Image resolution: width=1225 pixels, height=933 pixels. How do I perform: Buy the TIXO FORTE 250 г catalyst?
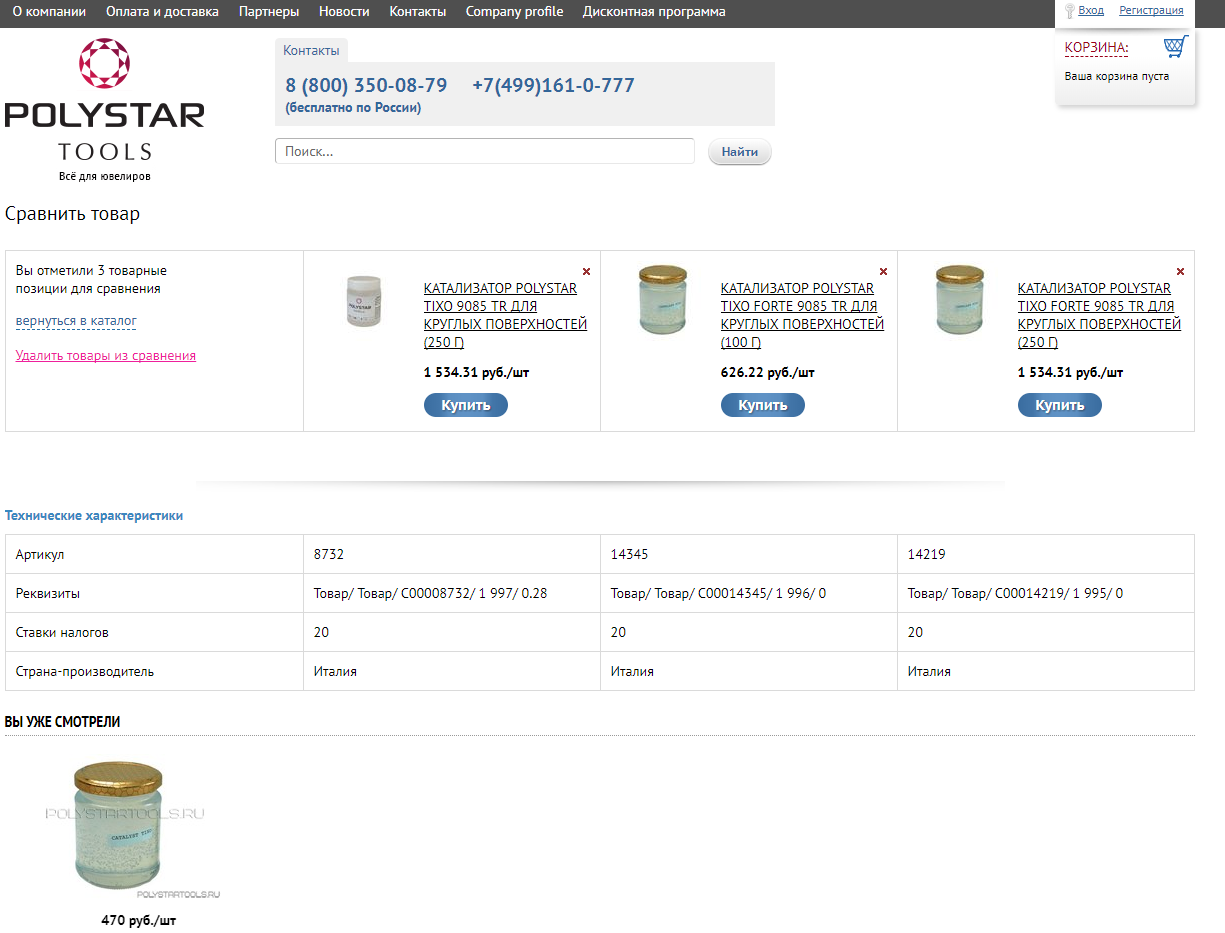[x=1060, y=405]
